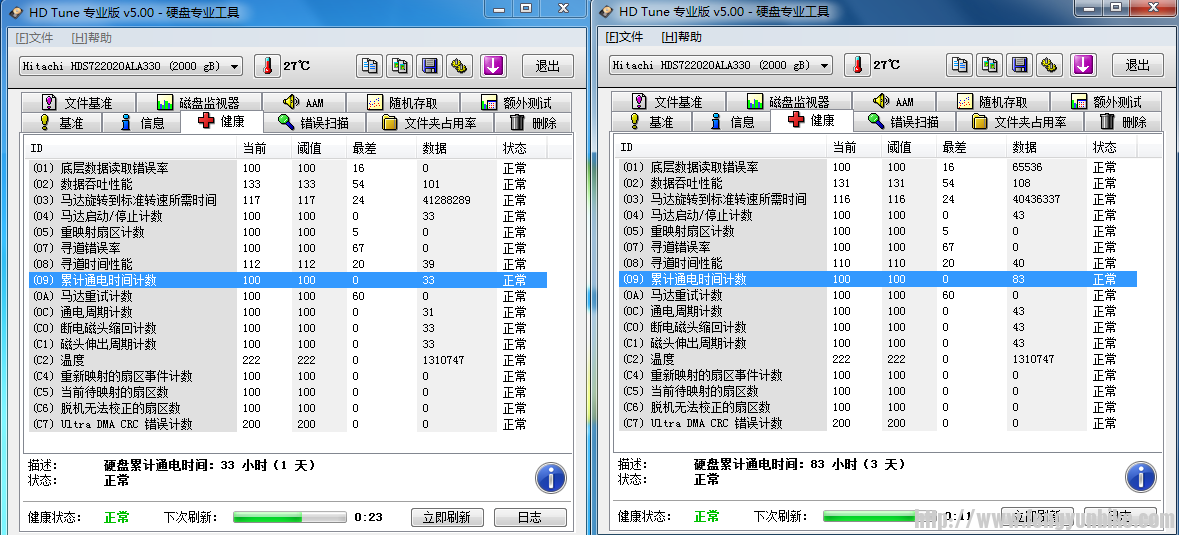
Task: Open [F]文件 menu in left window
Action: click(x=34, y=38)
